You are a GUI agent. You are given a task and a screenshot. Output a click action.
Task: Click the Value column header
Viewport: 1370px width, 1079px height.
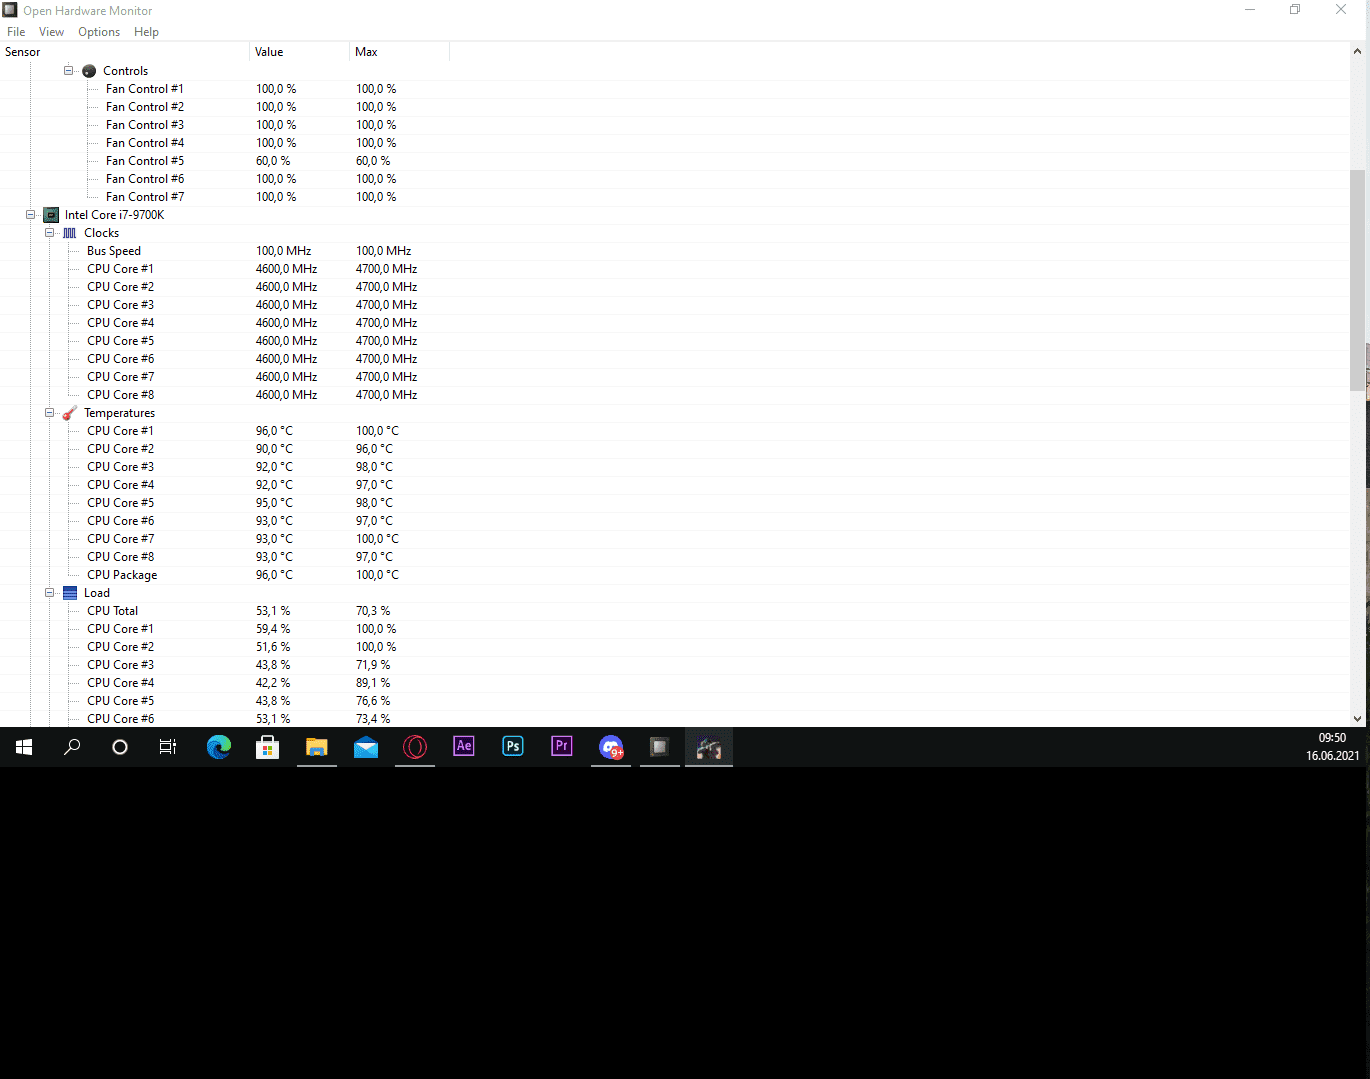[x=299, y=52]
